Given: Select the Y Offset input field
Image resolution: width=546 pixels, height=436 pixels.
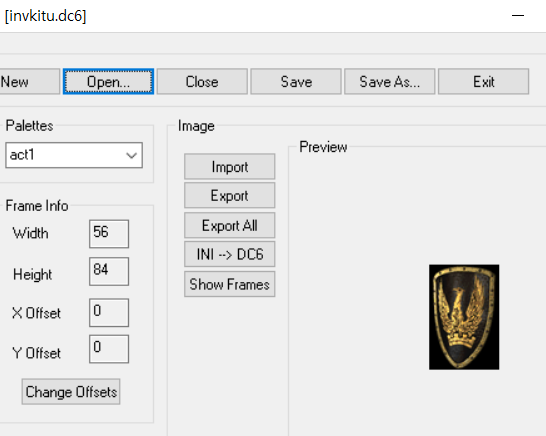Looking at the screenshot, I should [109, 349].
